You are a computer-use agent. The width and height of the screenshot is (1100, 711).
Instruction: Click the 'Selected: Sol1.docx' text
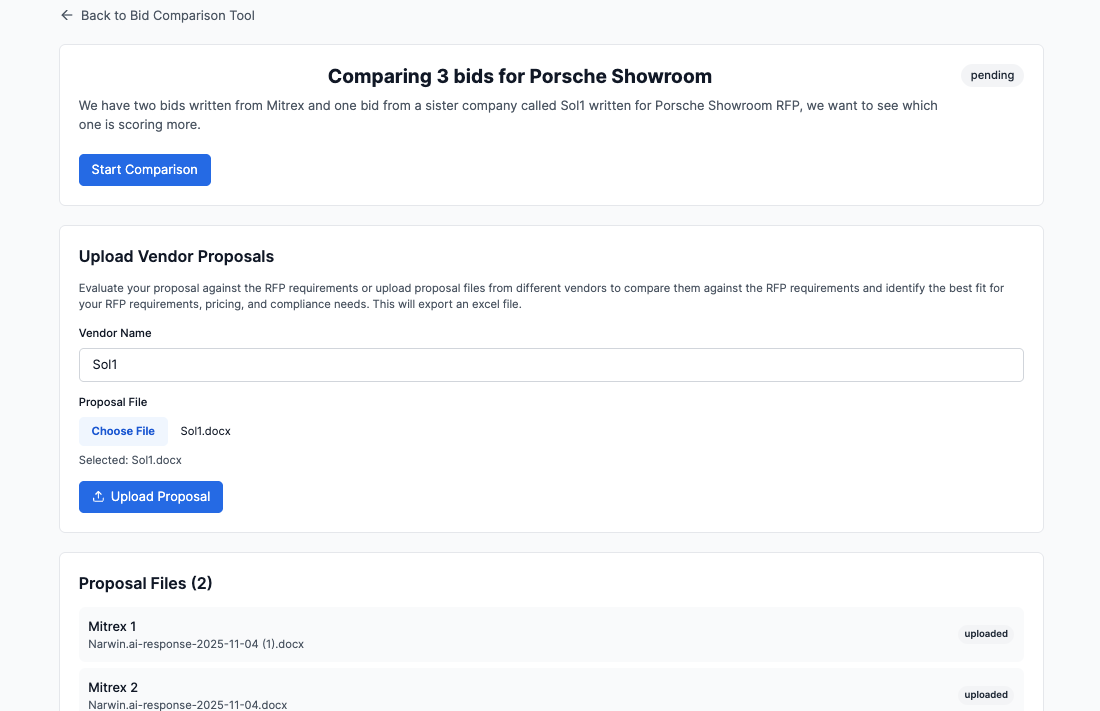130,460
